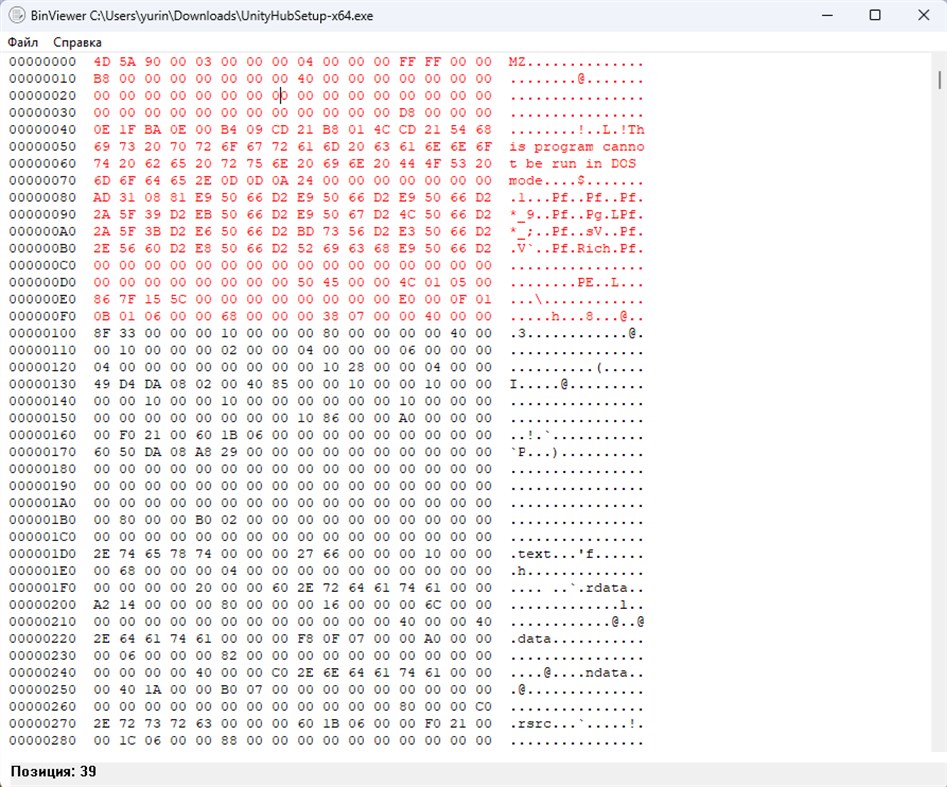
Task: Click ASCII text starting with MZ
Action: [x=577, y=62]
